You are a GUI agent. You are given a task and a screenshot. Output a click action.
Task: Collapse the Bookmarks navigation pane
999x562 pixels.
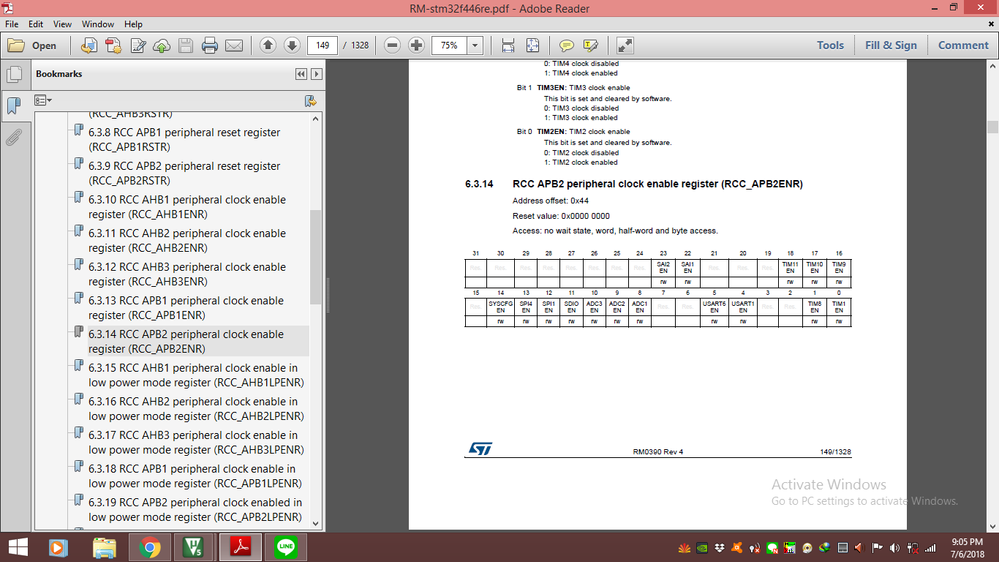pyautogui.click(x=301, y=74)
